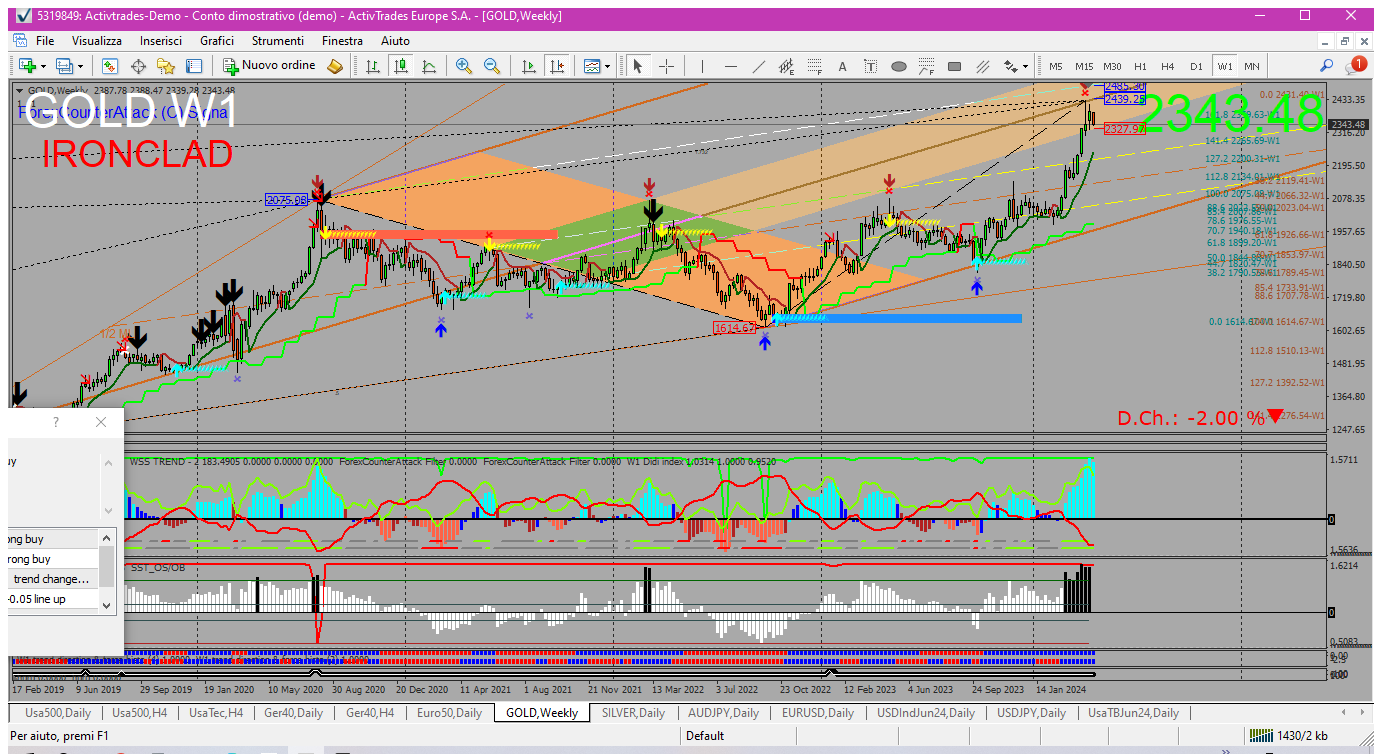1382x754 pixels.
Task: Select the M30 timeframe
Action: tap(1112, 66)
